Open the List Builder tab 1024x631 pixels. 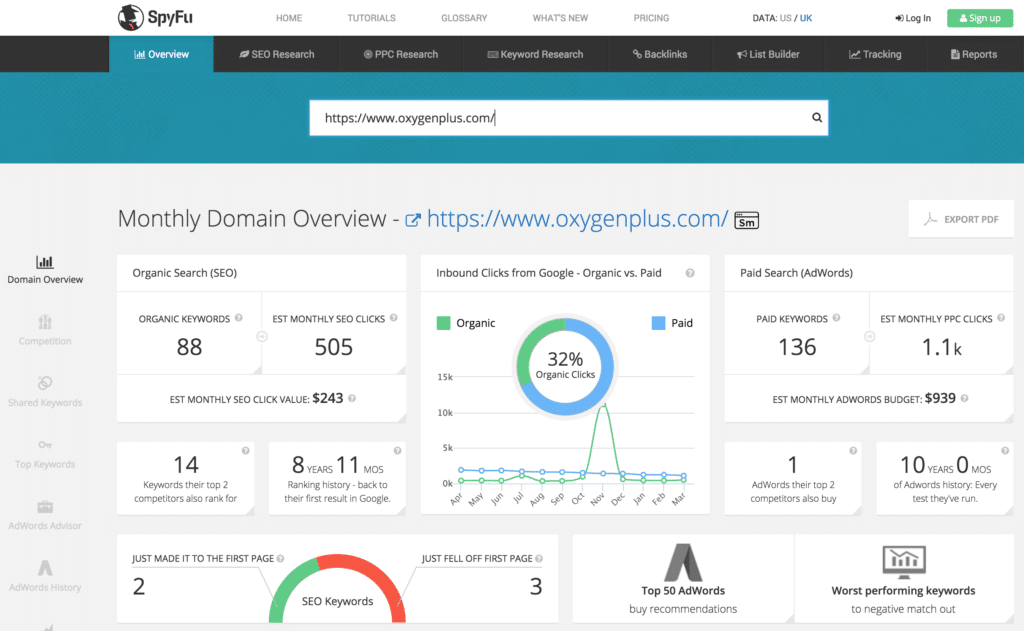pyautogui.click(x=768, y=54)
